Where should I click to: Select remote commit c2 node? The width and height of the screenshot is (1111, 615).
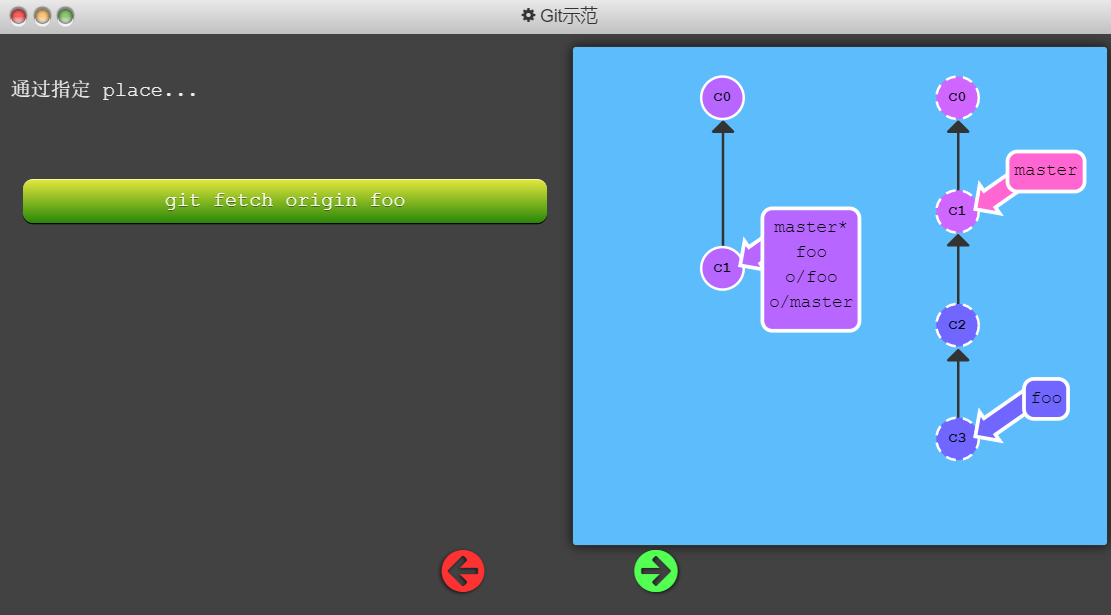pos(957,325)
